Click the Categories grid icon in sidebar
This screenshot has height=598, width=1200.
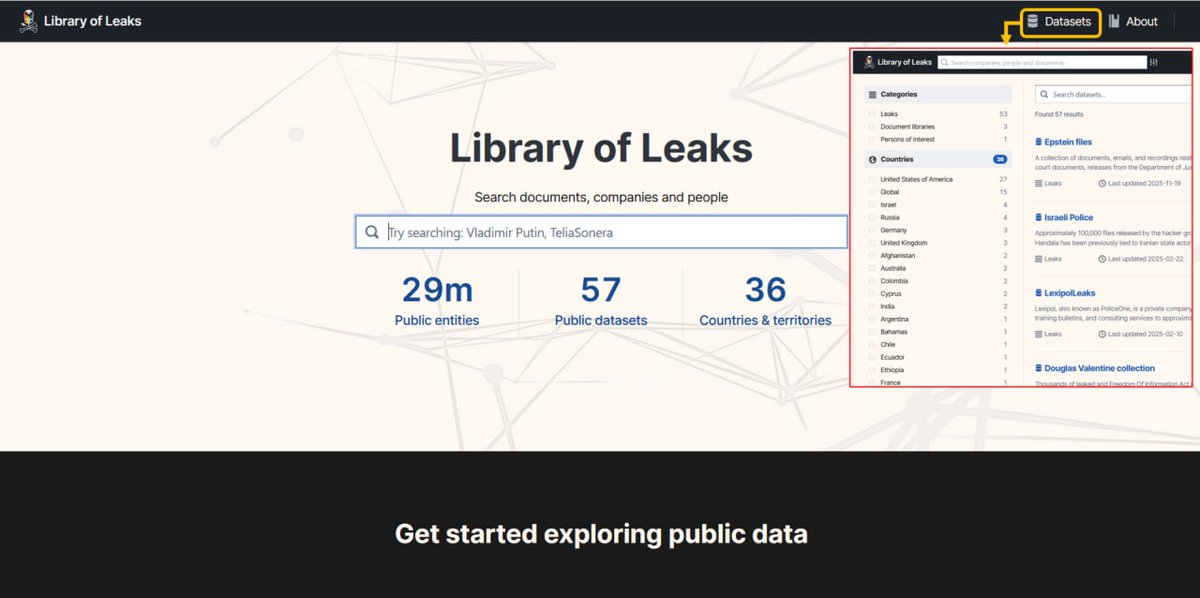[872, 94]
